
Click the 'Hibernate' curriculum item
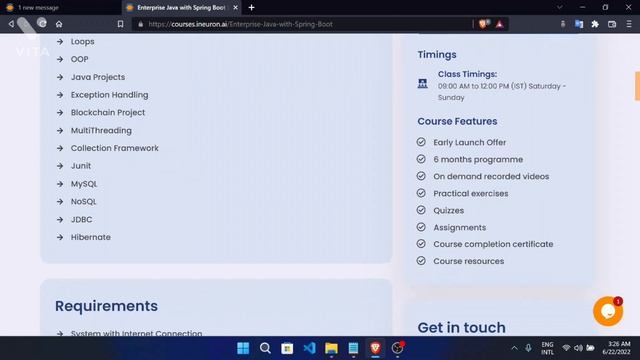91,237
